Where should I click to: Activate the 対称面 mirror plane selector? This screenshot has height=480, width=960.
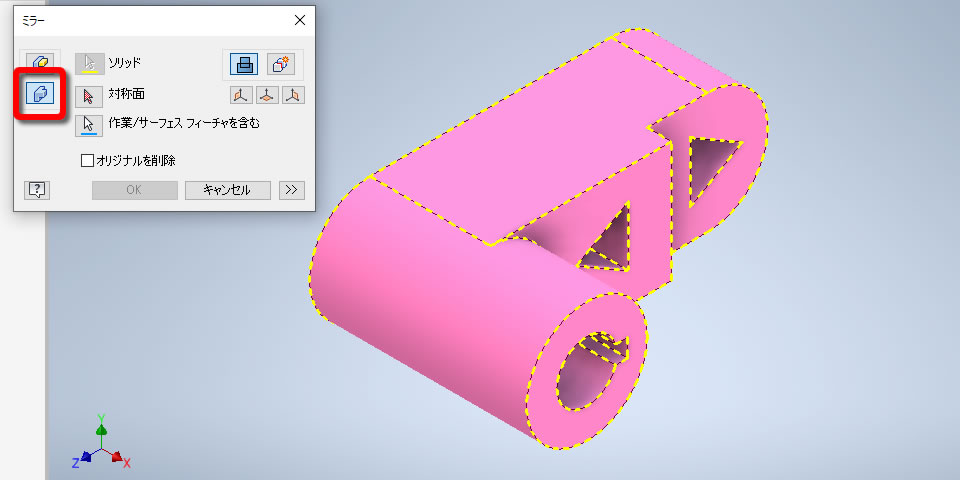pos(89,96)
